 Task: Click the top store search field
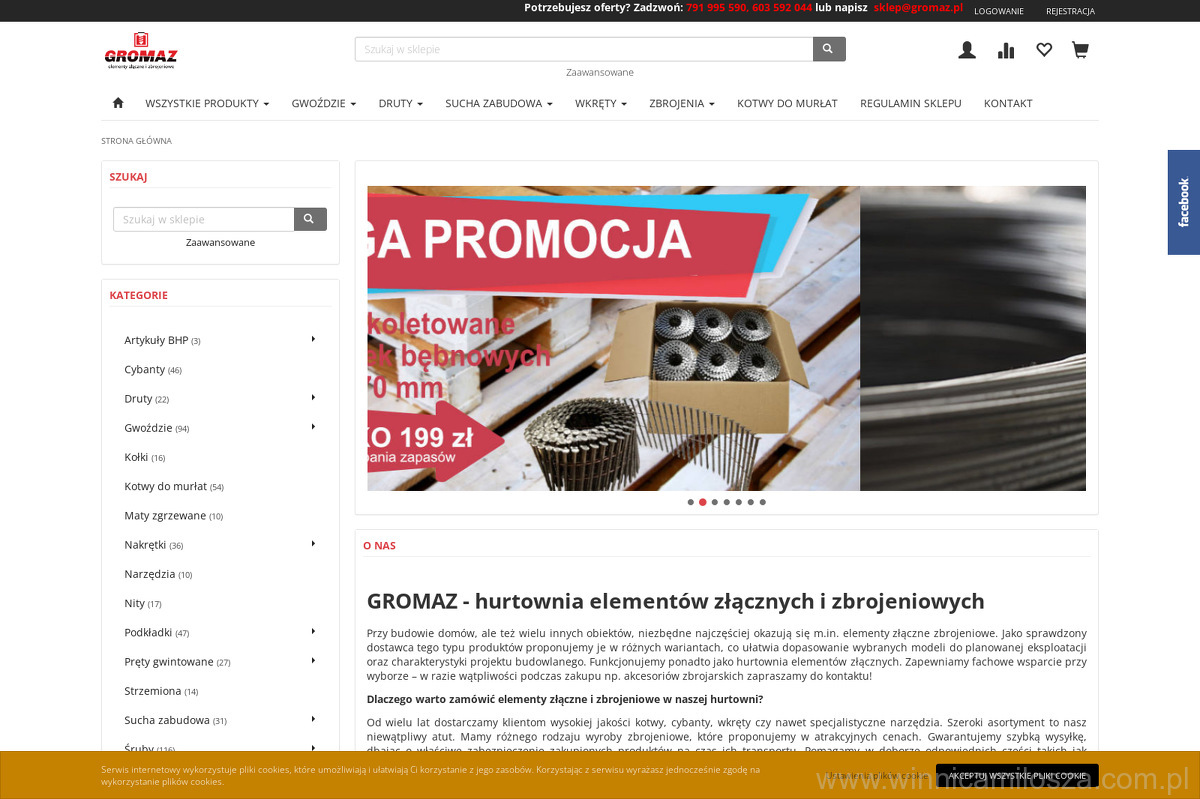click(584, 49)
